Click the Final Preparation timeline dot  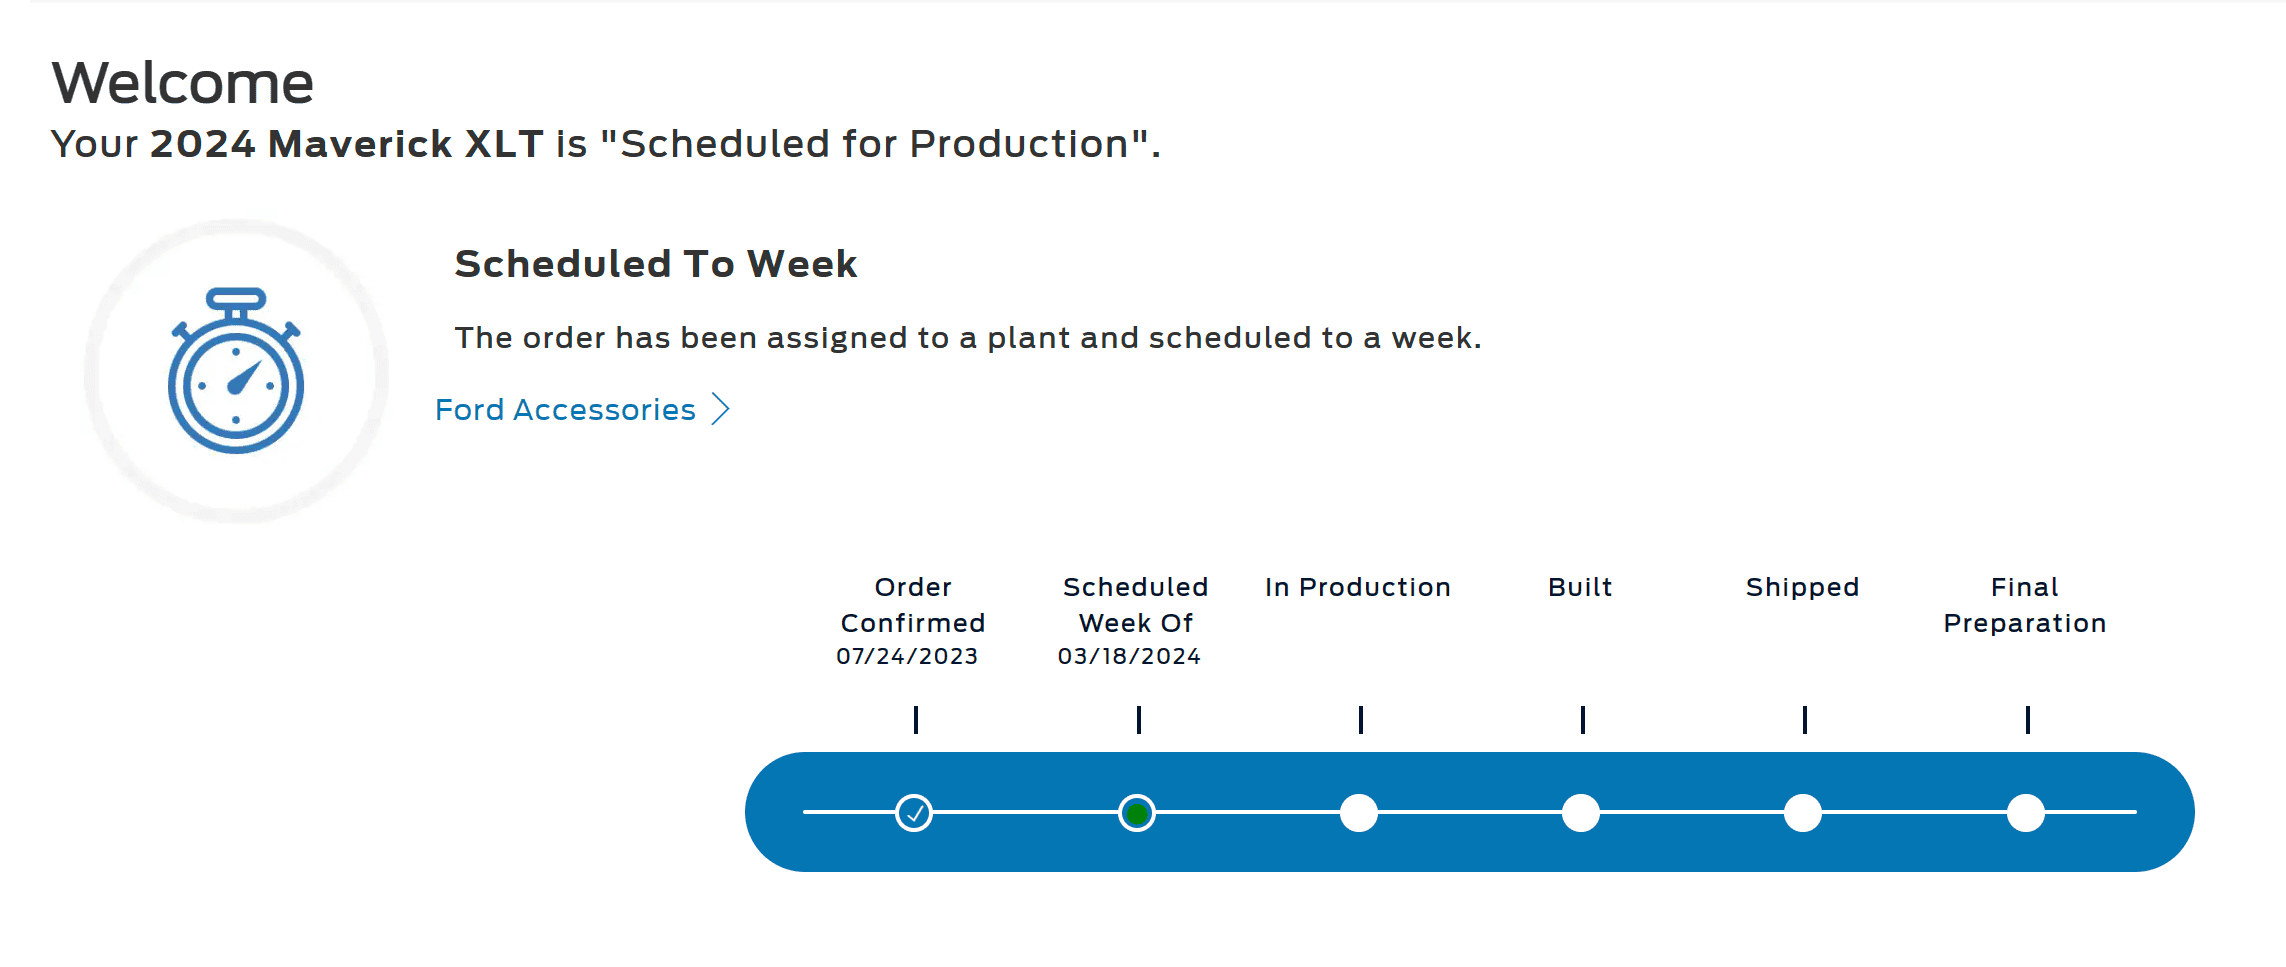[2026, 813]
